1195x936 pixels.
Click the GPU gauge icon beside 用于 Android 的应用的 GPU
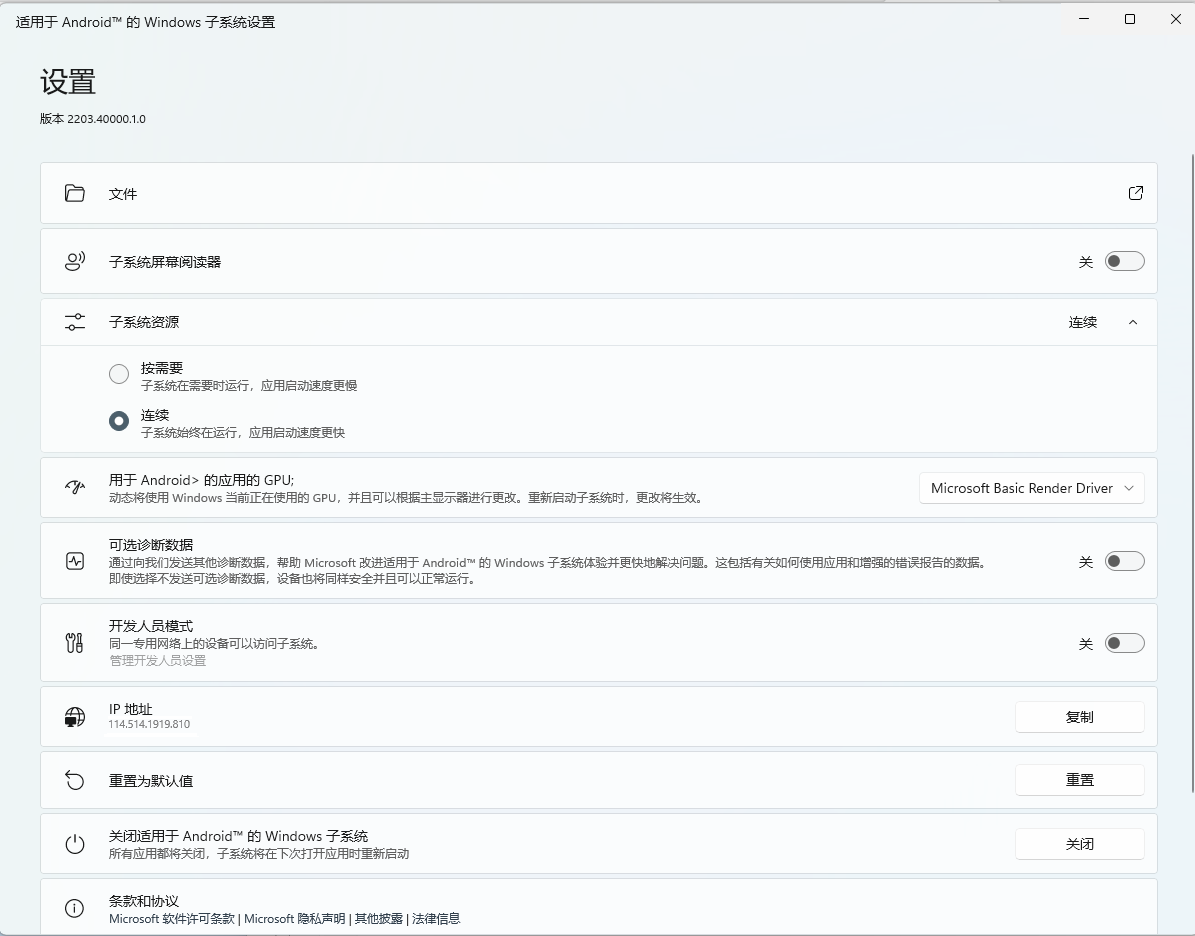[75, 487]
